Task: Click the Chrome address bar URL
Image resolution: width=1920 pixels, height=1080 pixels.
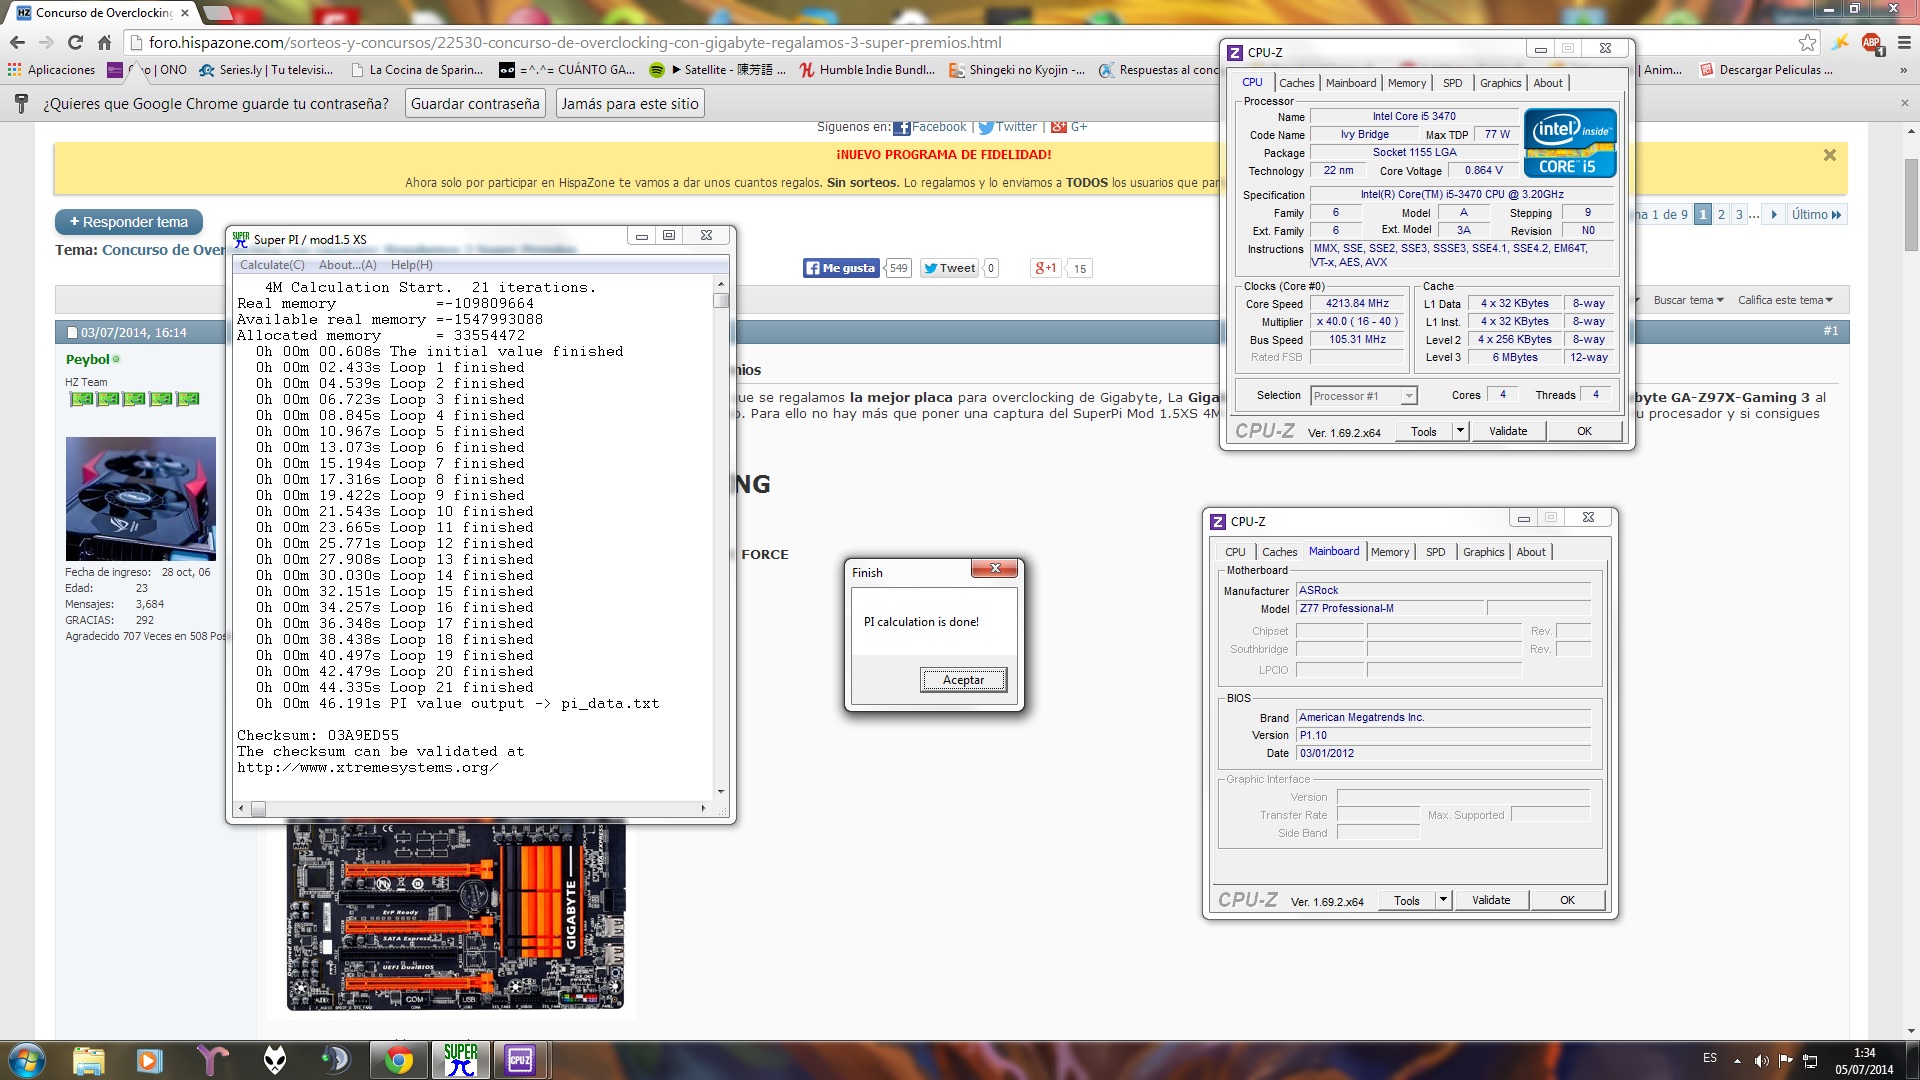Action: [x=575, y=42]
